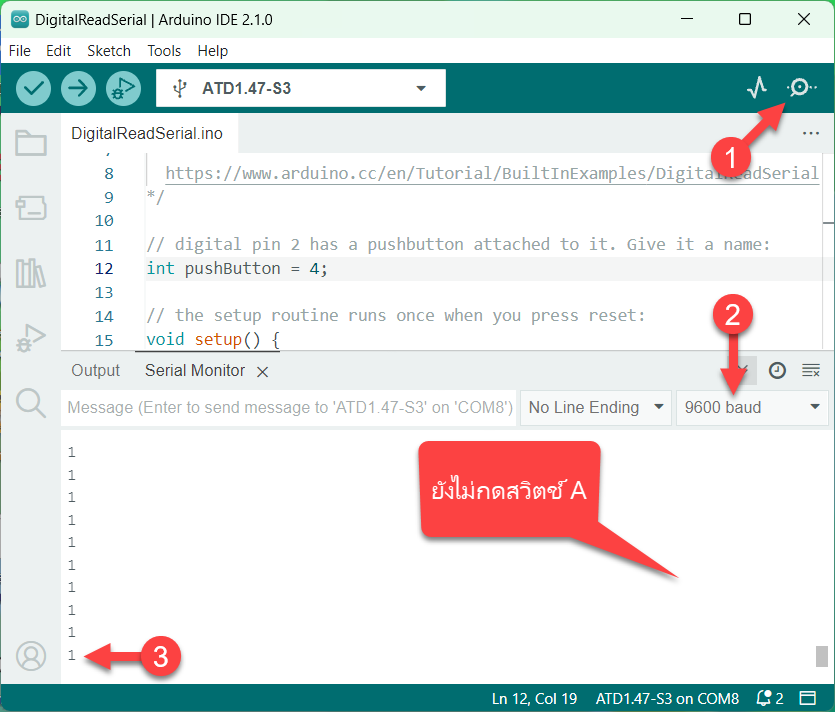Toggle the bottom panel icon in status bar

(807, 698)
